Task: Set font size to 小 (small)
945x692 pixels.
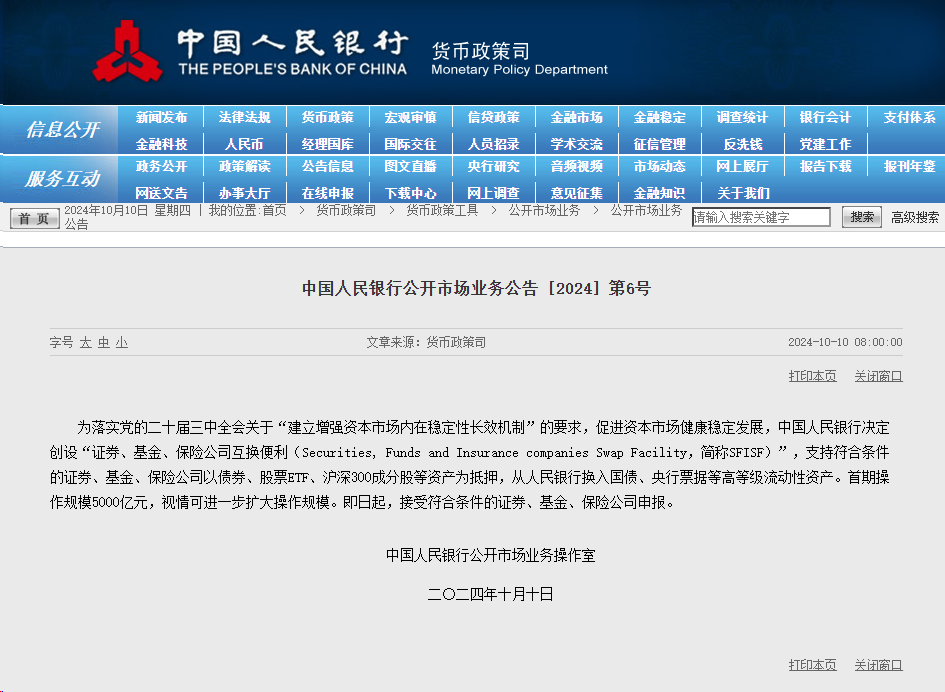Action: (x=122, y=342)
